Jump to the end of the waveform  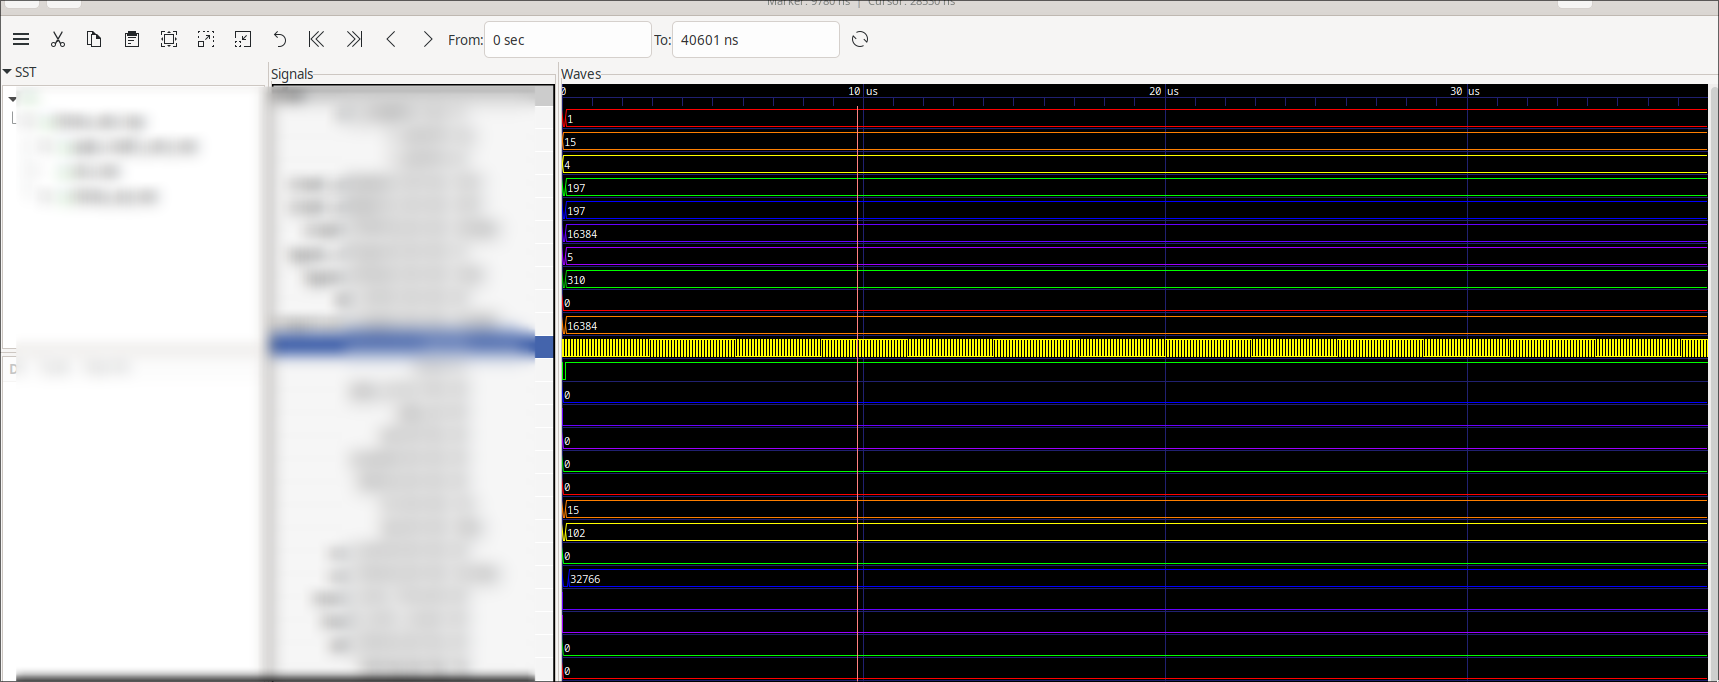click(354, 39)
